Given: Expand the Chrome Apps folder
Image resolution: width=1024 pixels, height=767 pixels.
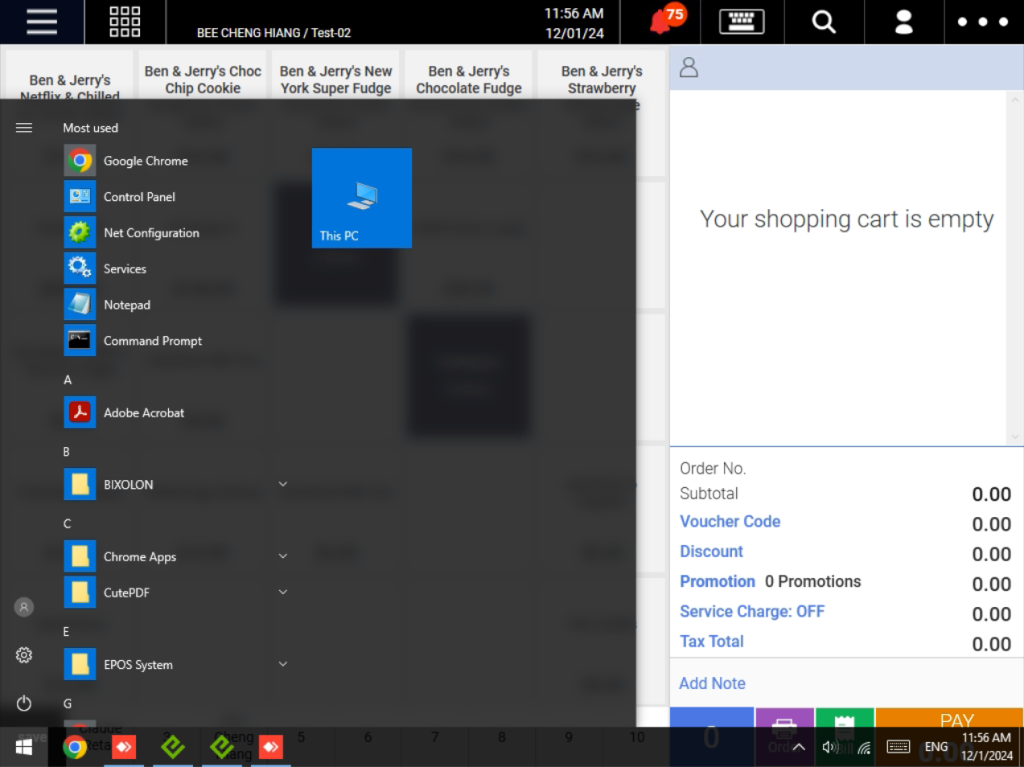Looking at the screenshot, I should pyautogui.click(x=283, y=556).
